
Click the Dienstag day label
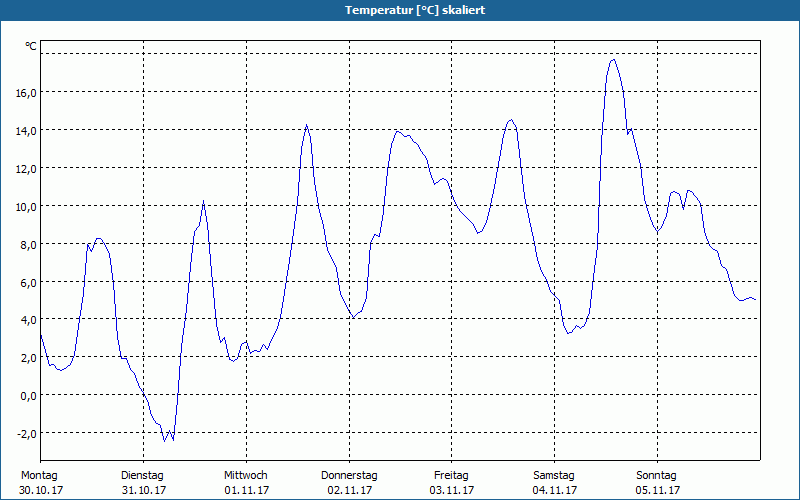click(x=142, y=475)
